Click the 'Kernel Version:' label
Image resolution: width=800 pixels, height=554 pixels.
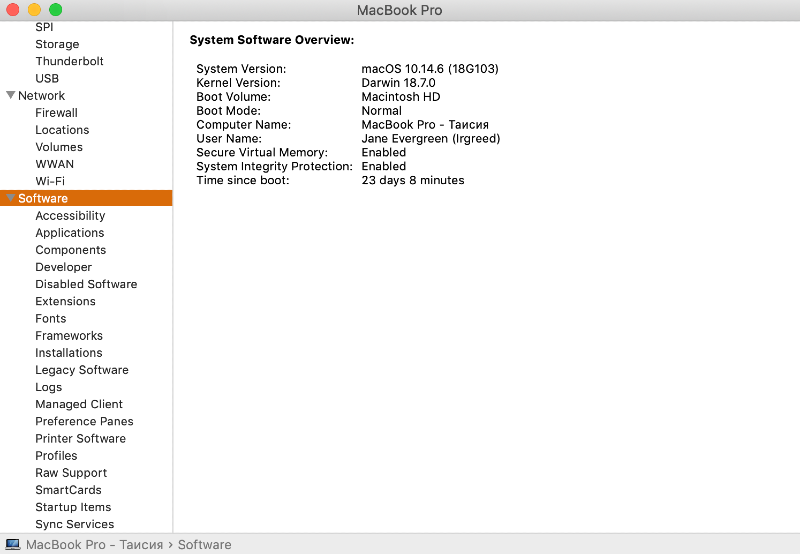click(x=238, y=83)
